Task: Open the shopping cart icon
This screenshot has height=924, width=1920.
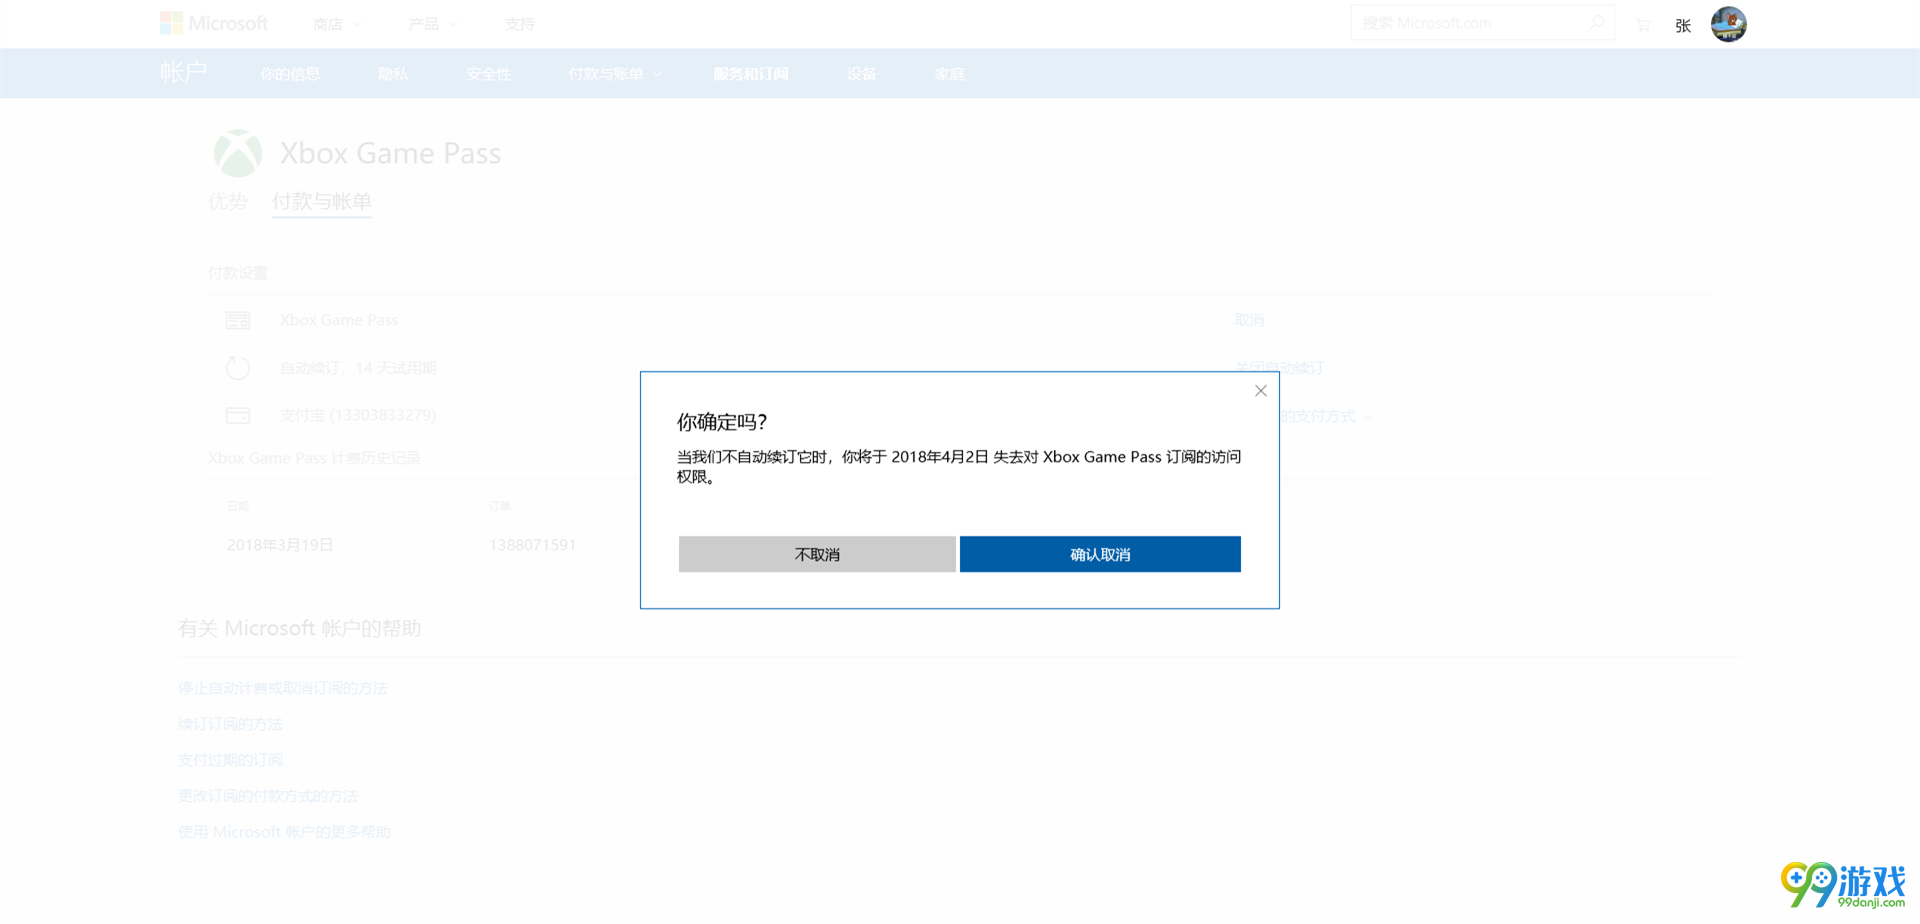Action: tap(1643, 25)
